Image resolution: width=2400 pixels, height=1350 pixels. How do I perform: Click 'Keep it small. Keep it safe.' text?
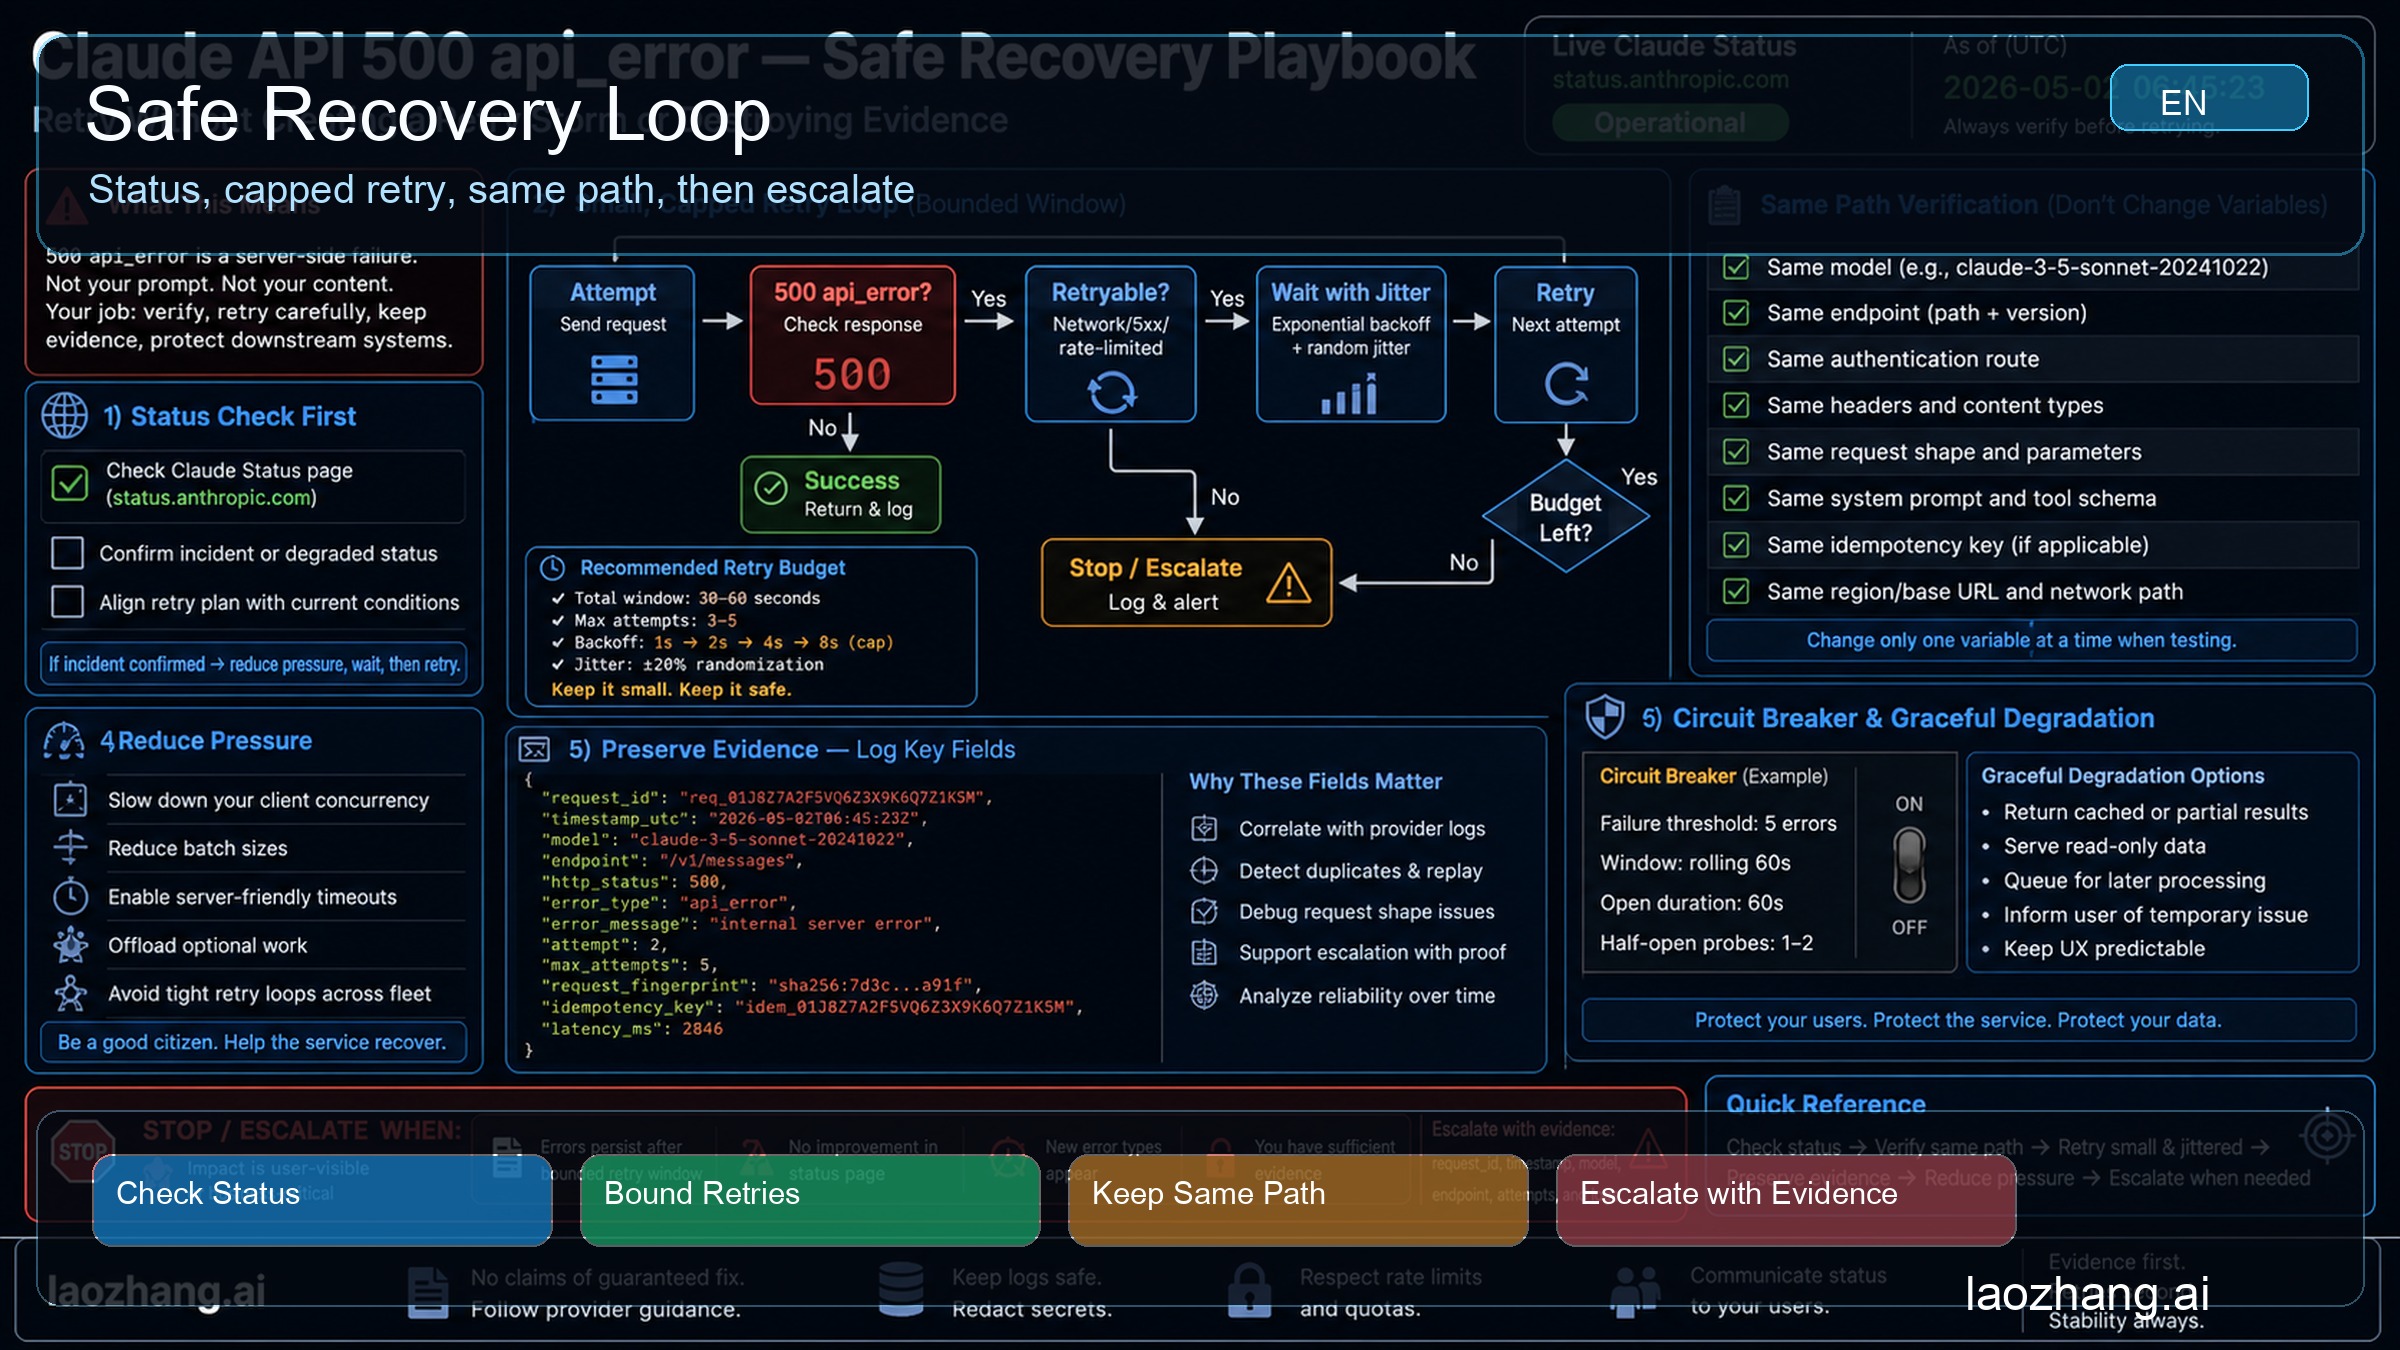(671, 689)
